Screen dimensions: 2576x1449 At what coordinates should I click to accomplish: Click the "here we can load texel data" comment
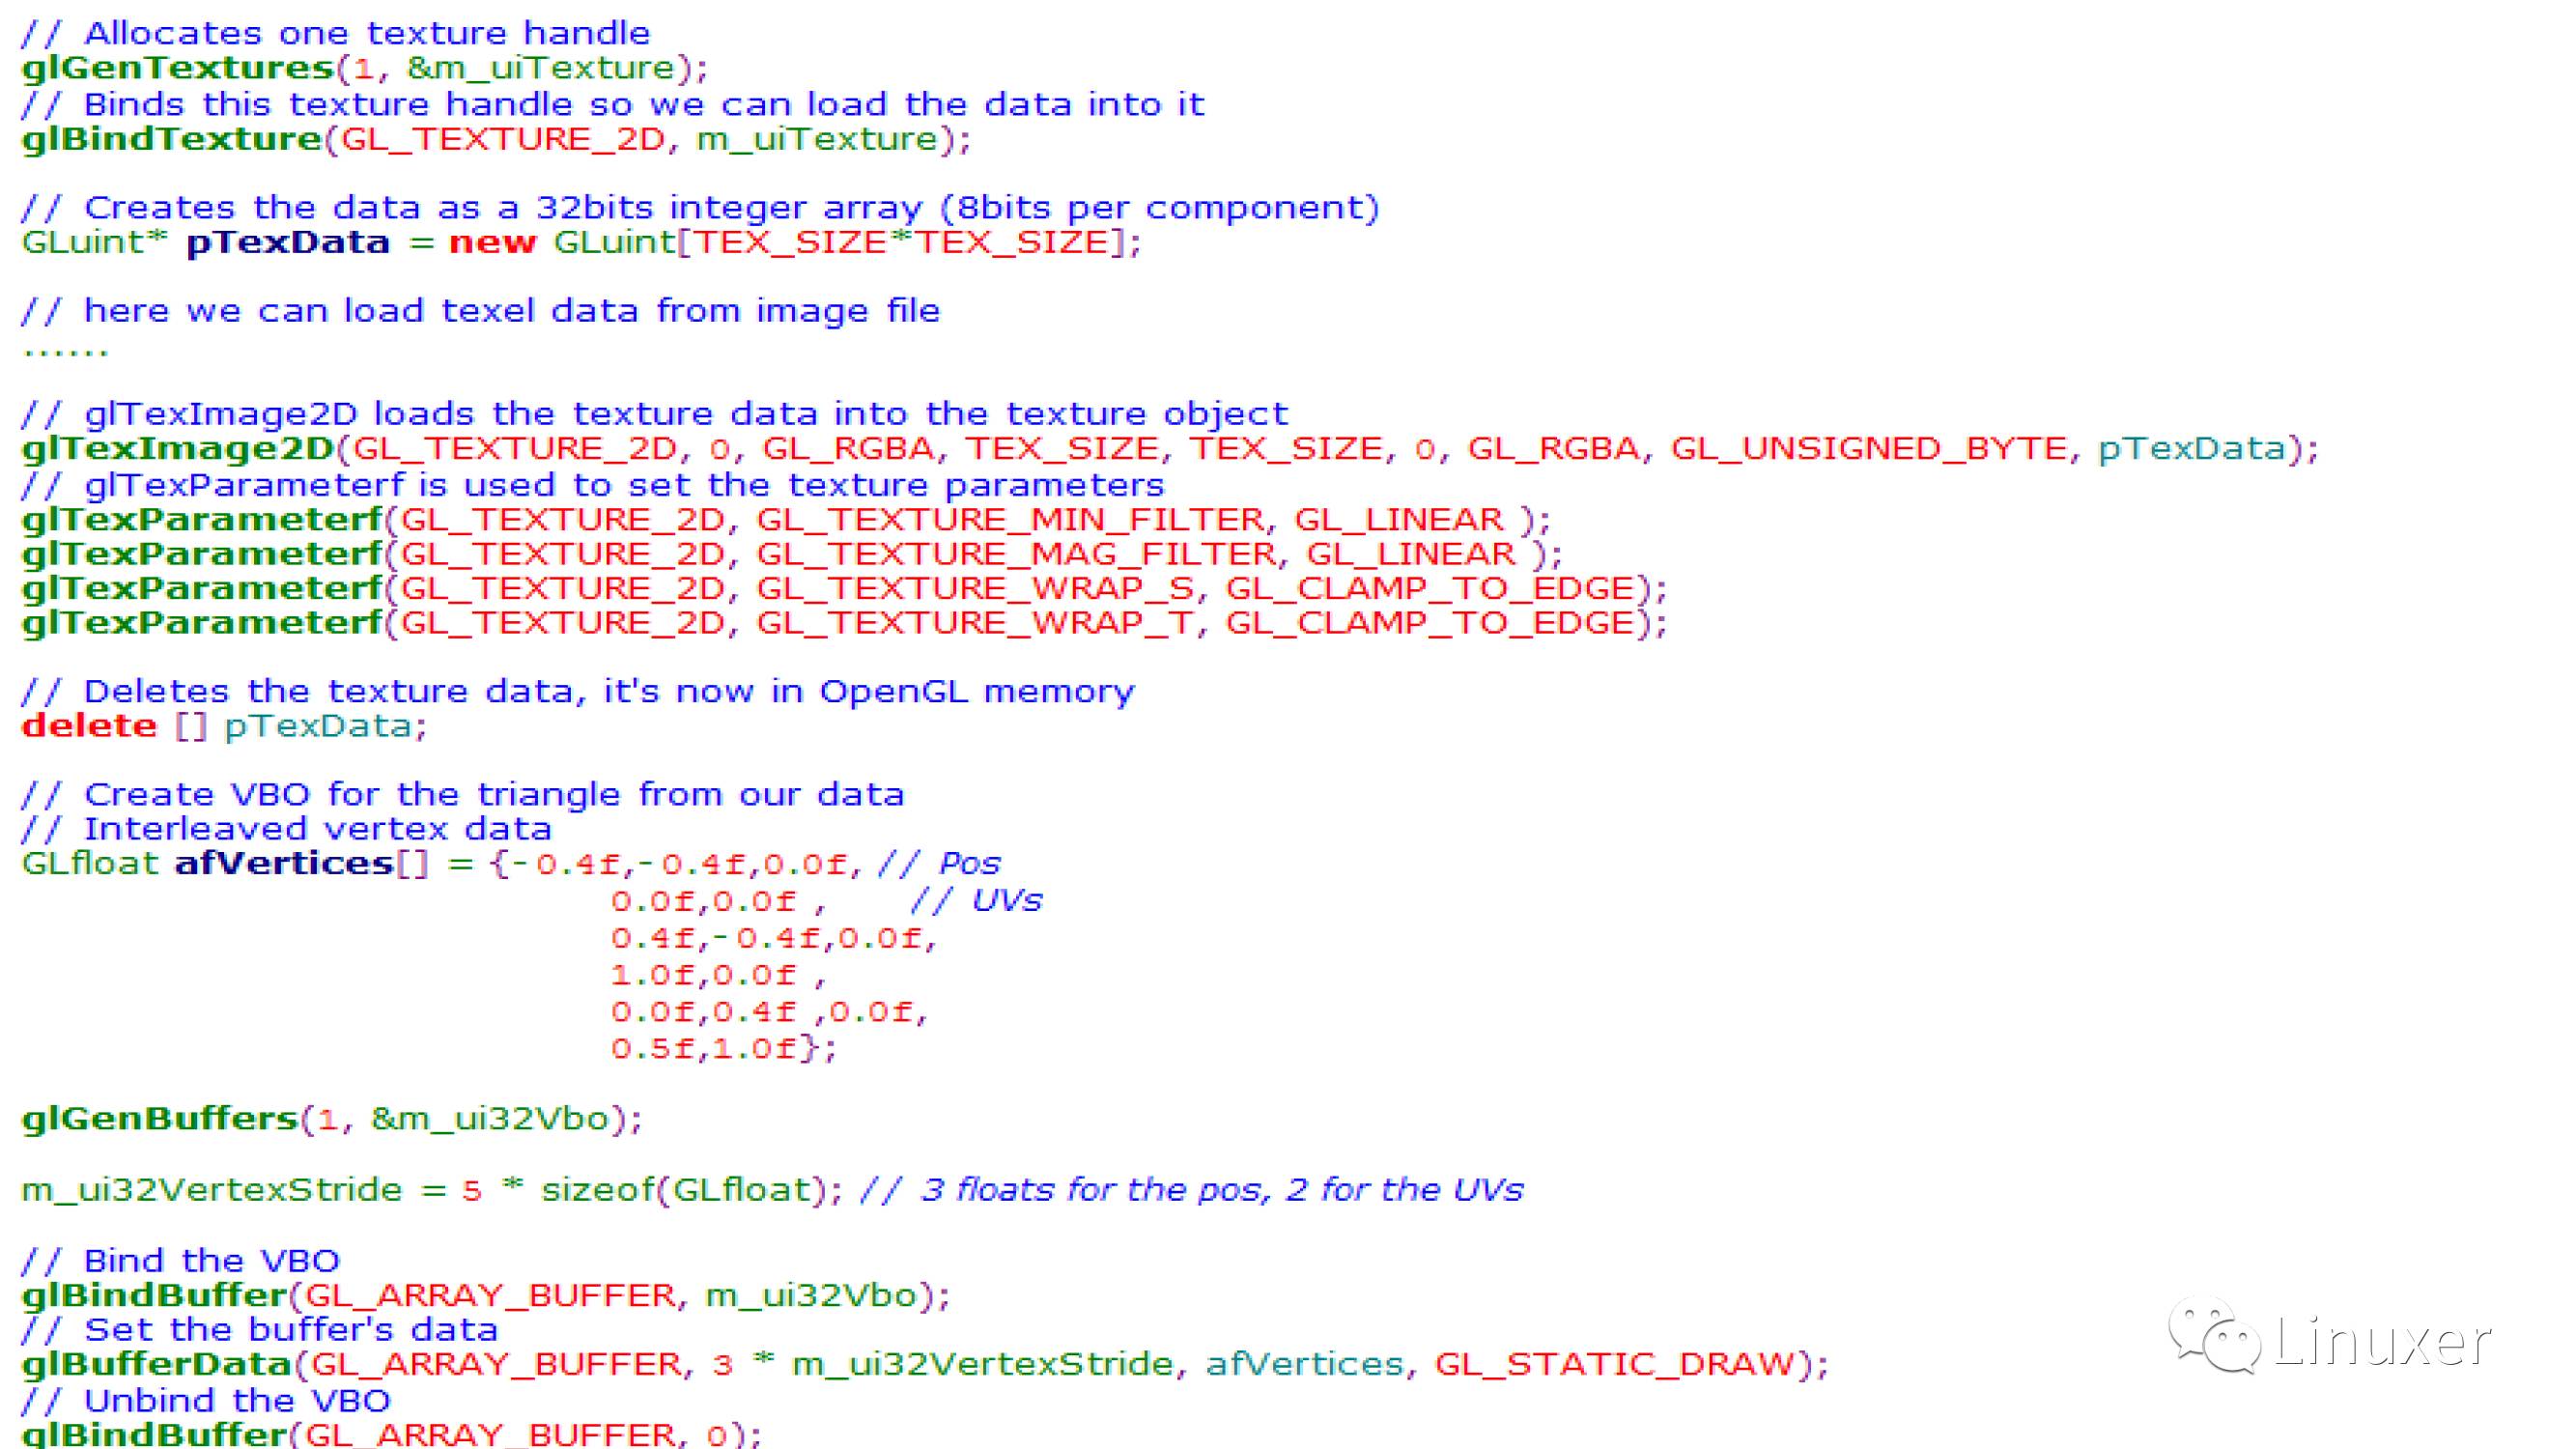[480, 310]
